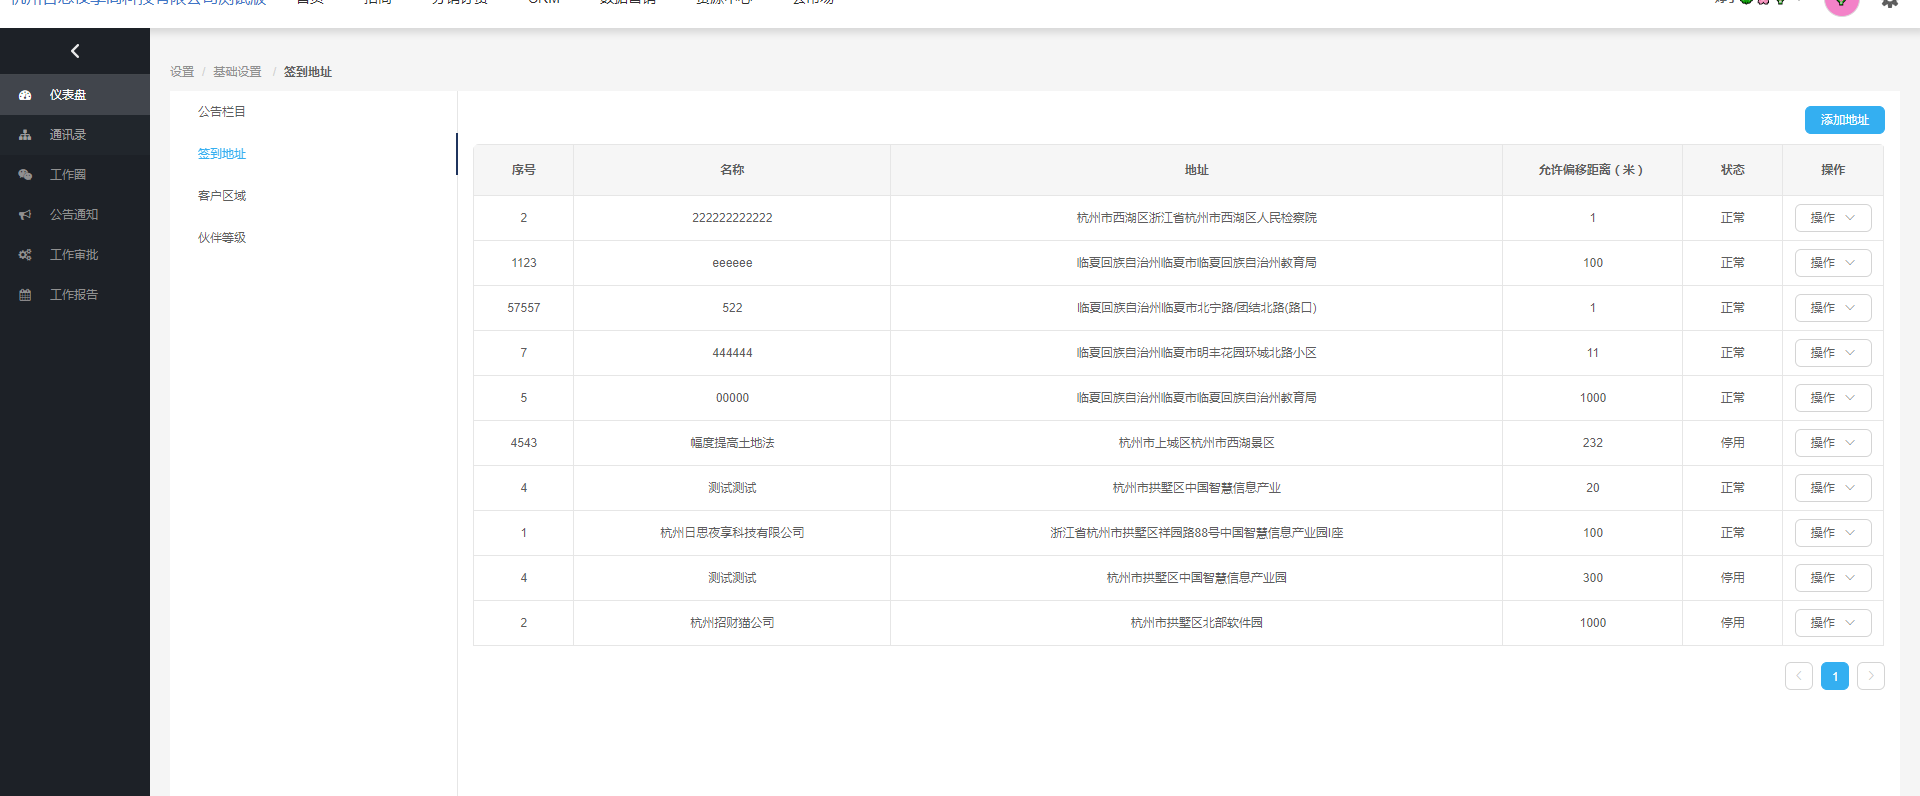Click 基础设置 in the breadcrumb
Viewport: 1920px width, 796px height.
pos(237,72)
